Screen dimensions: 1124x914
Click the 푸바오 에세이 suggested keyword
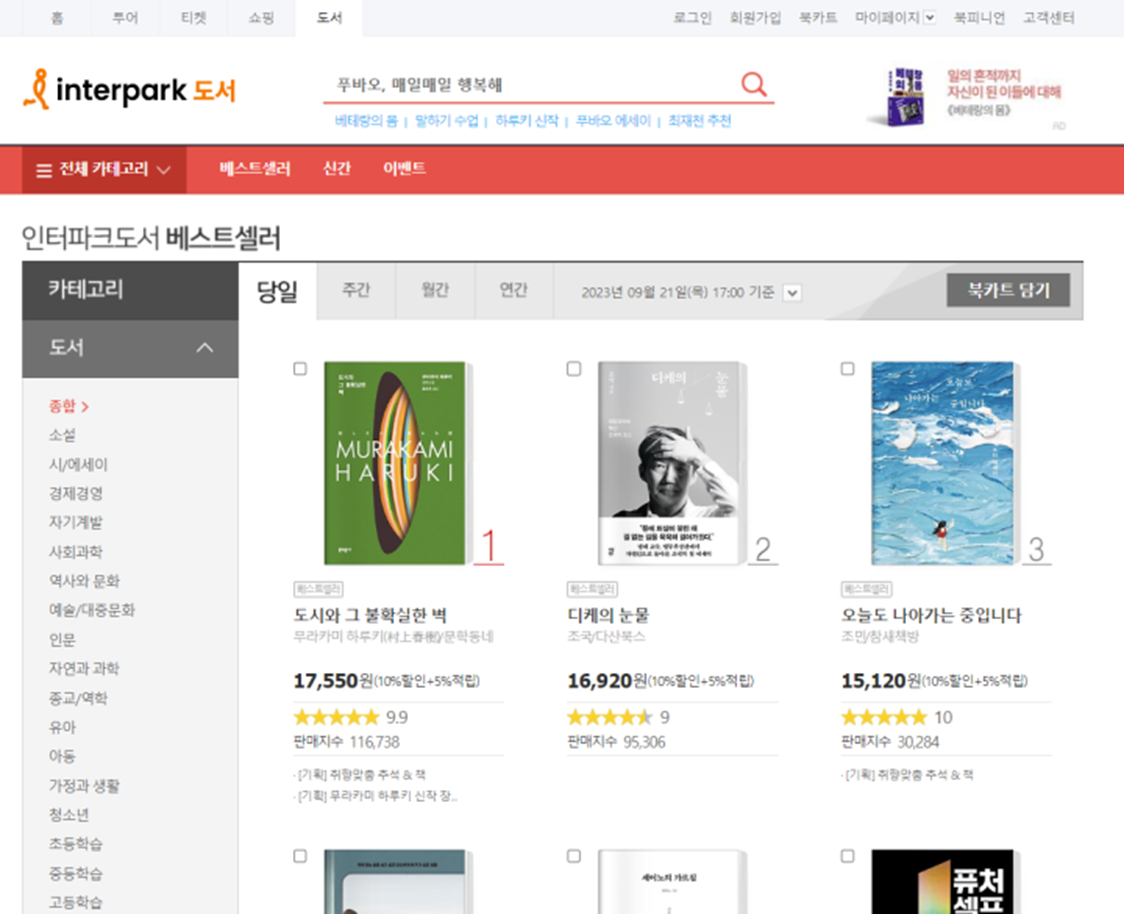click(614, 121)
